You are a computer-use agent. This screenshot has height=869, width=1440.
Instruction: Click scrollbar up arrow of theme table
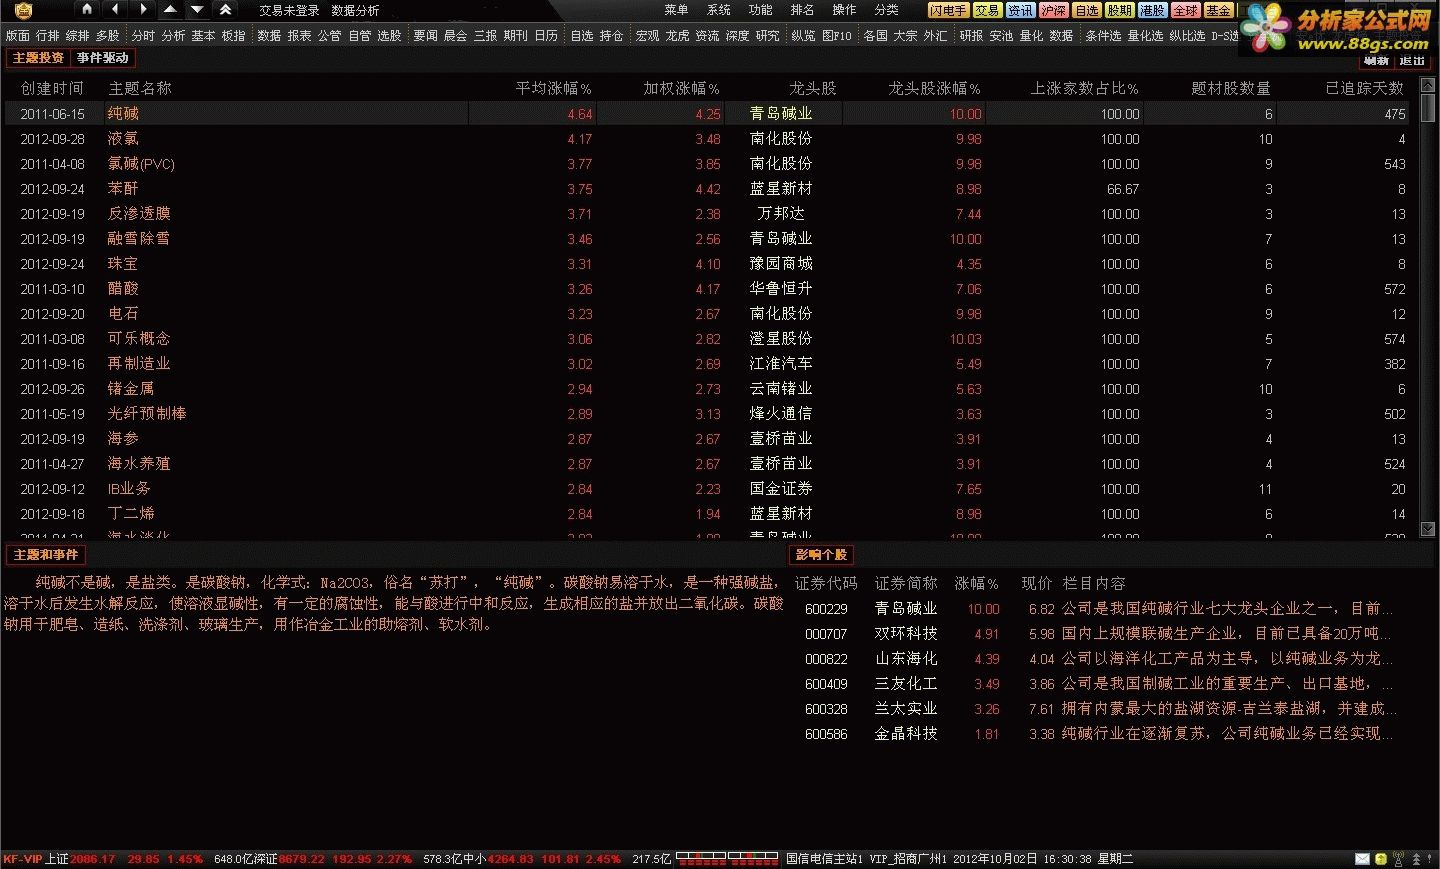click(x=1428, y=86)
